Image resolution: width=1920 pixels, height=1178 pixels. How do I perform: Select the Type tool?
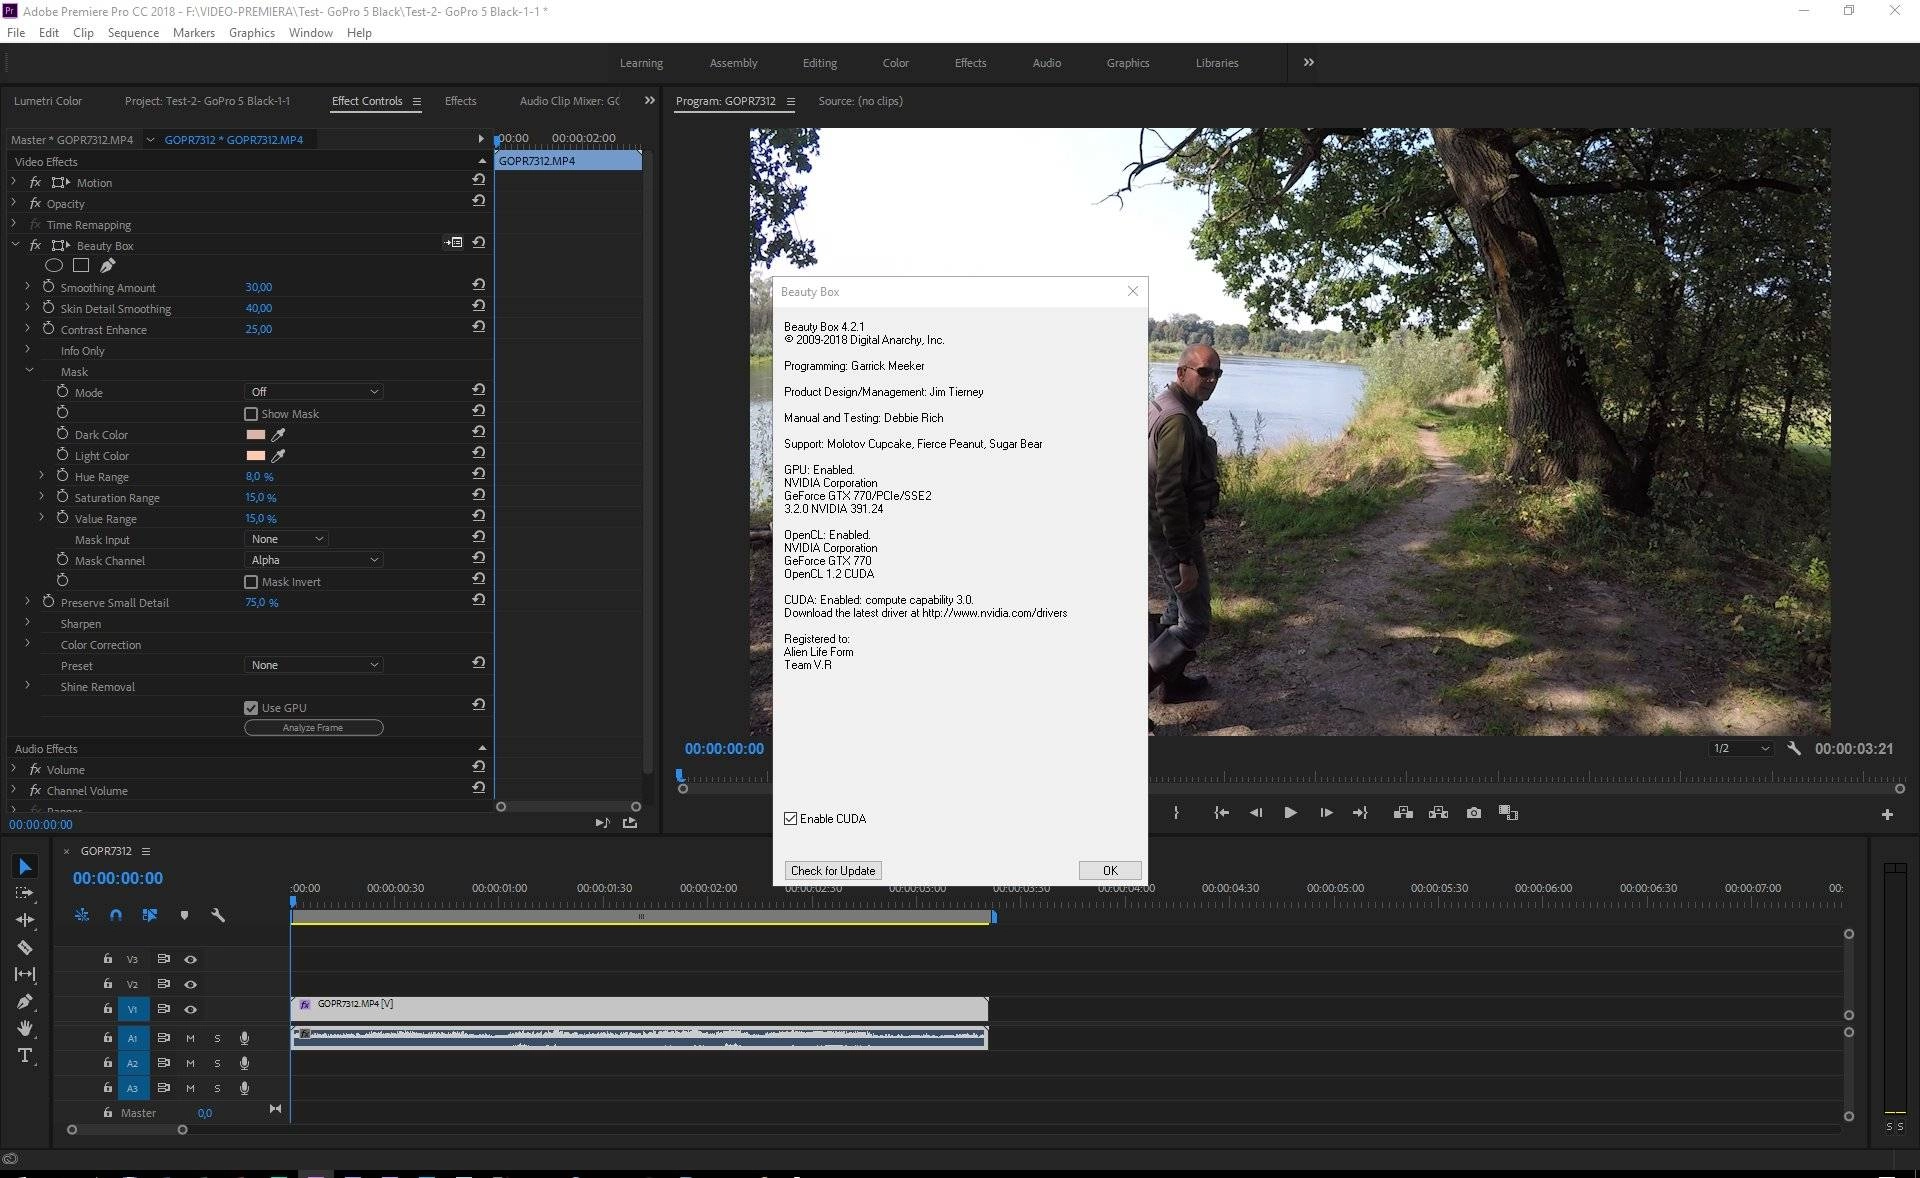(x=25, y=1056)
